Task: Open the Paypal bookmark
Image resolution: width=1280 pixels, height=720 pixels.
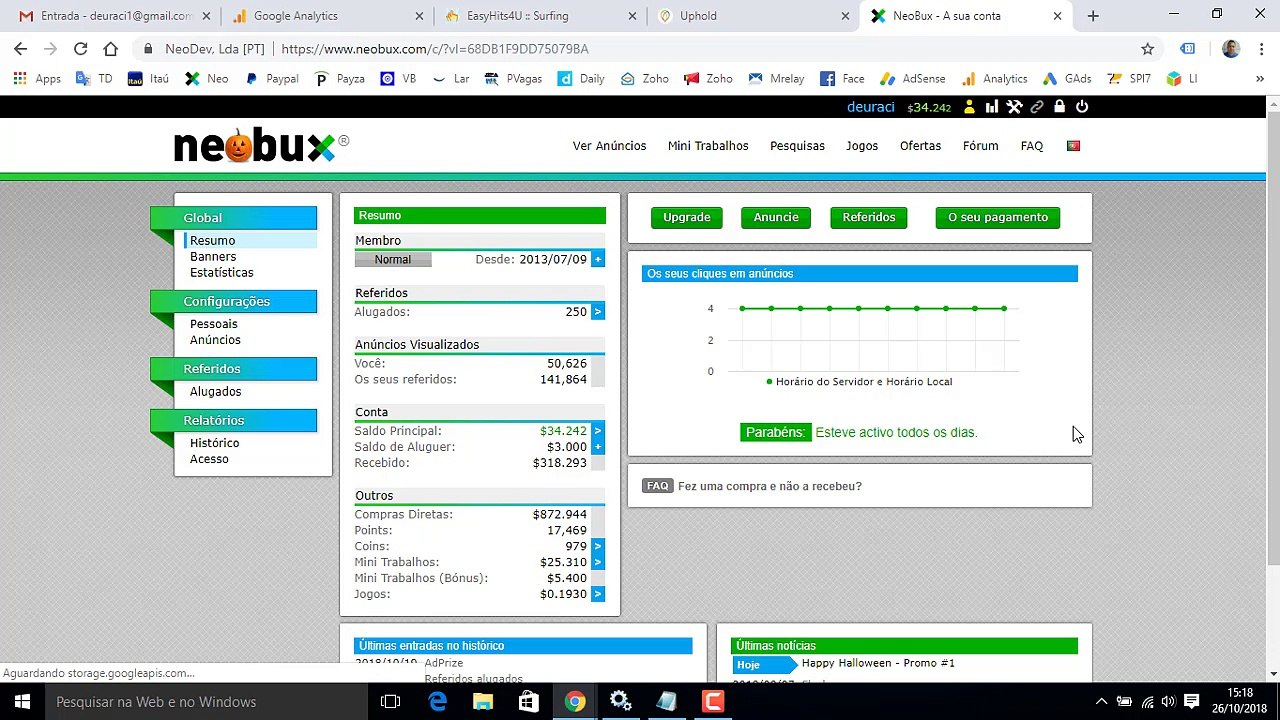Action: 271,78
